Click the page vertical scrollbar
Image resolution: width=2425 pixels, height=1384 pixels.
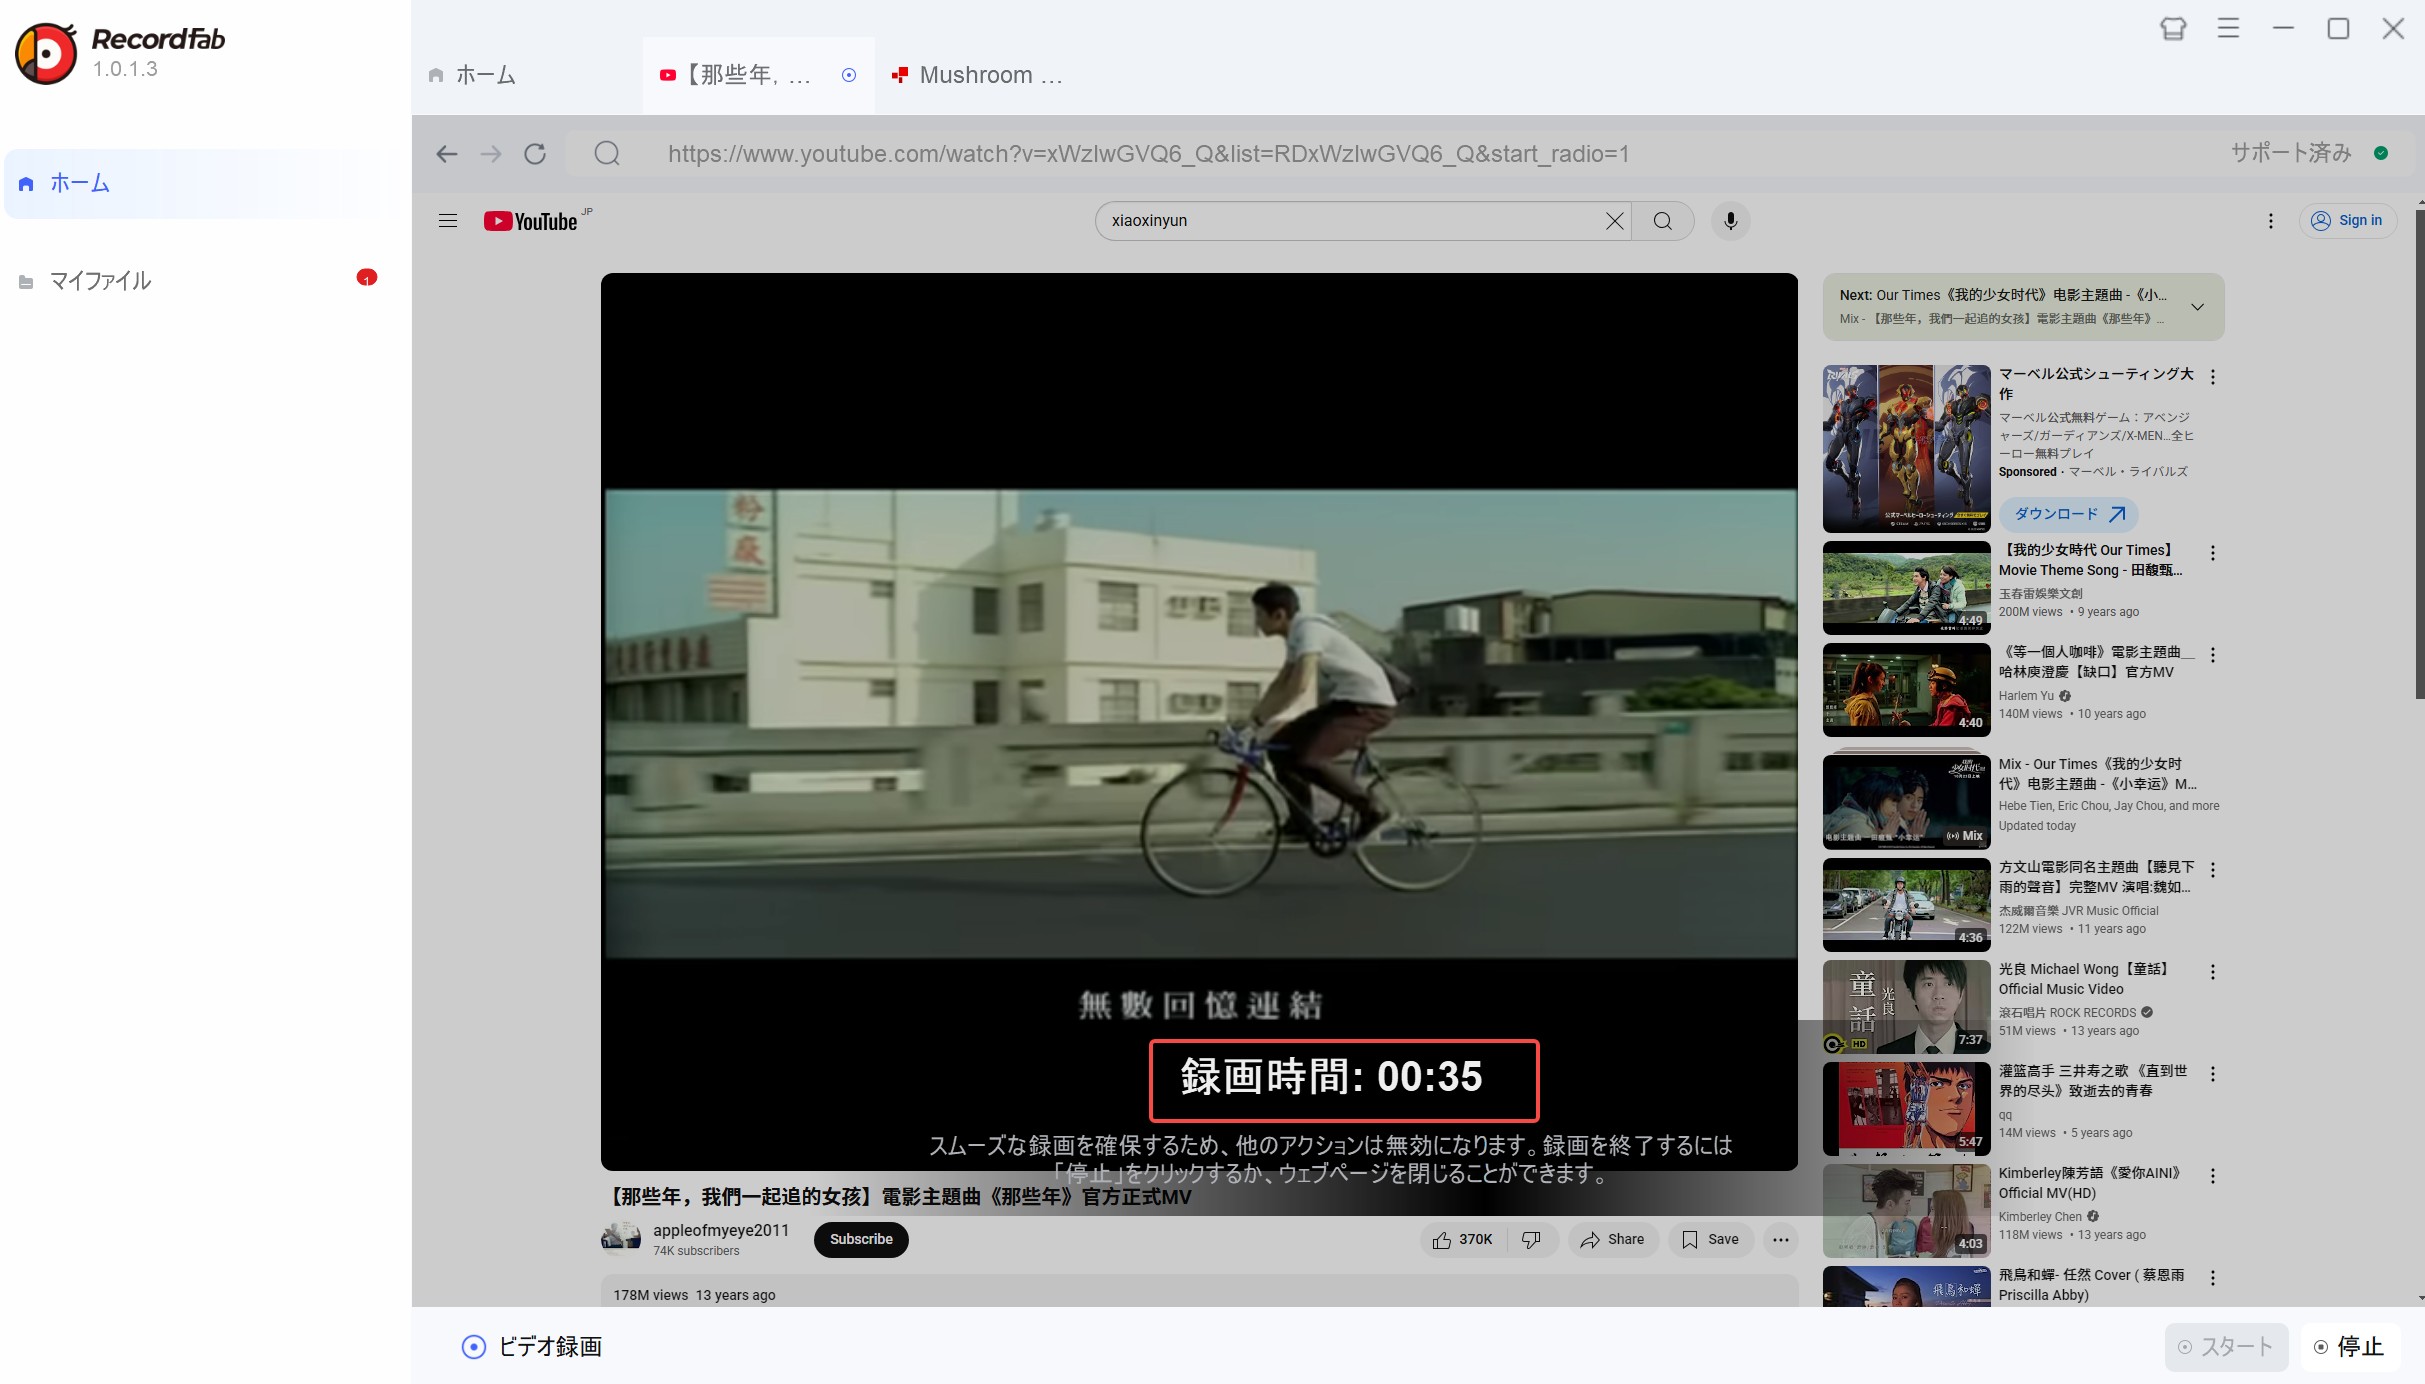coord(2420,455)
